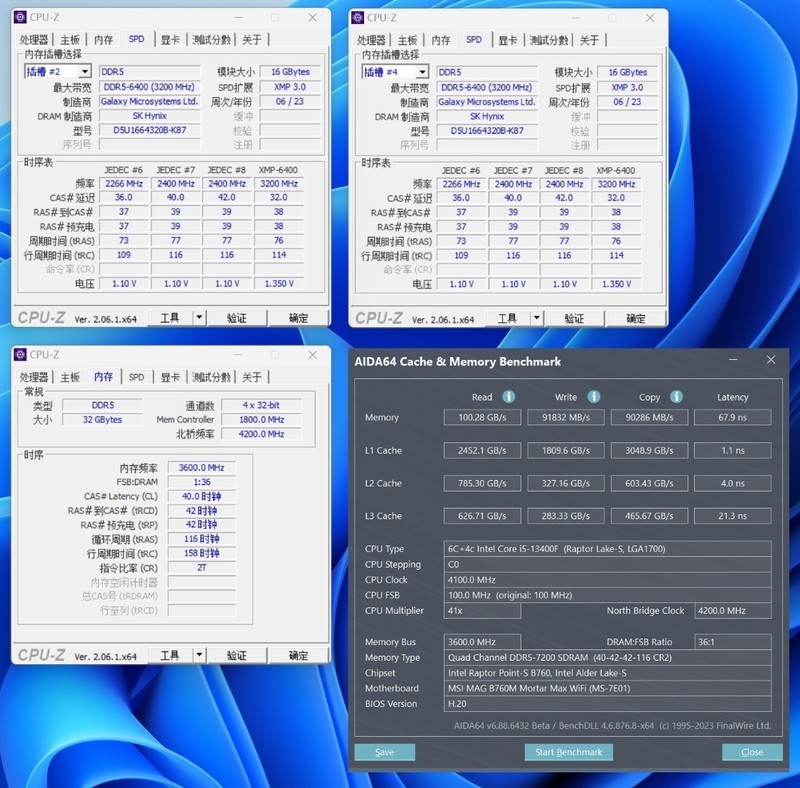Open 显卡 tab in the 32 GBytes window

tap(170, 377)
